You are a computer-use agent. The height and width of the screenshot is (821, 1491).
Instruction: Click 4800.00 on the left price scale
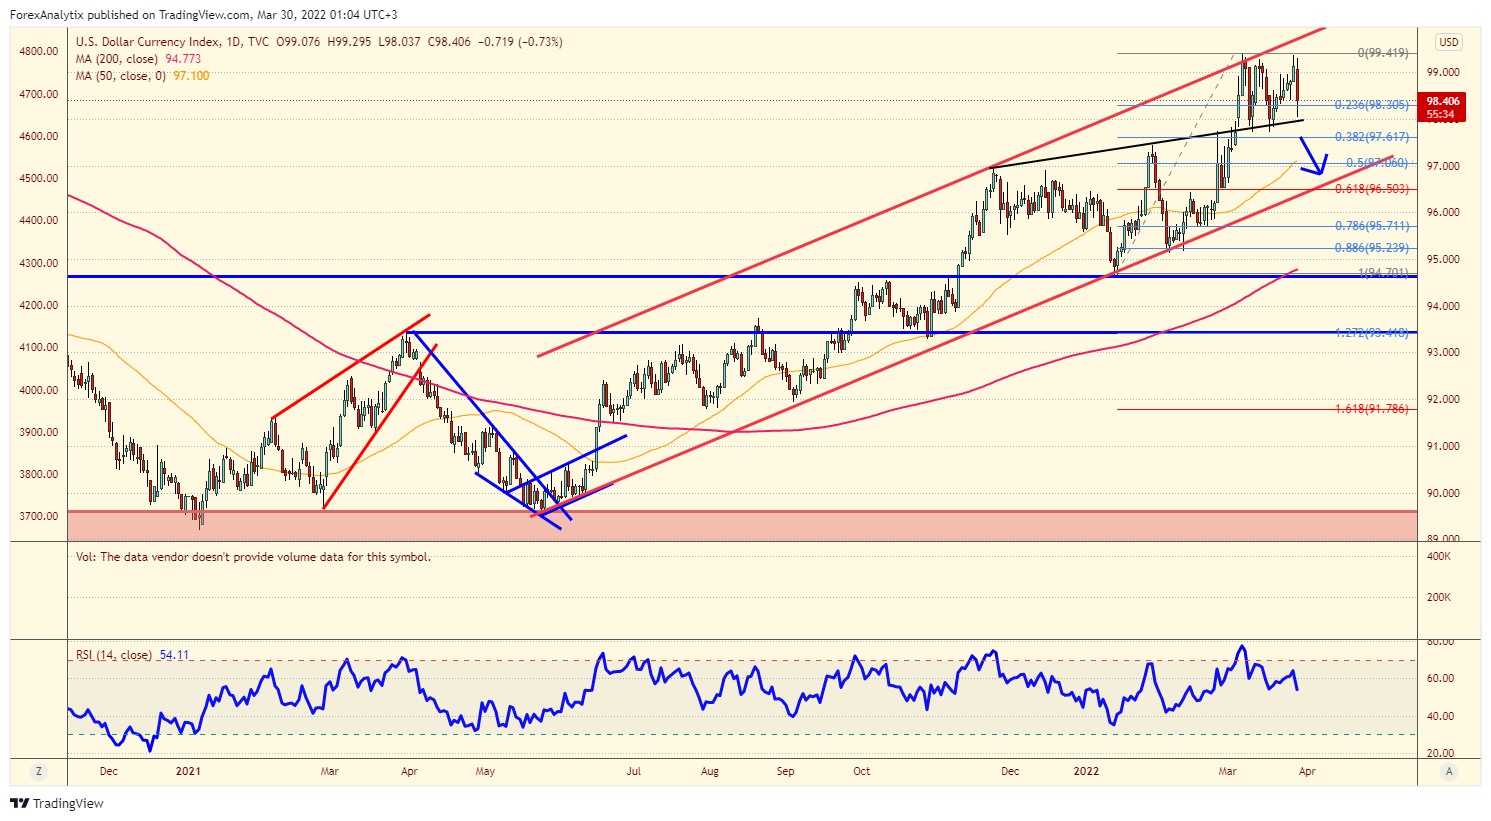coord(39,51)
